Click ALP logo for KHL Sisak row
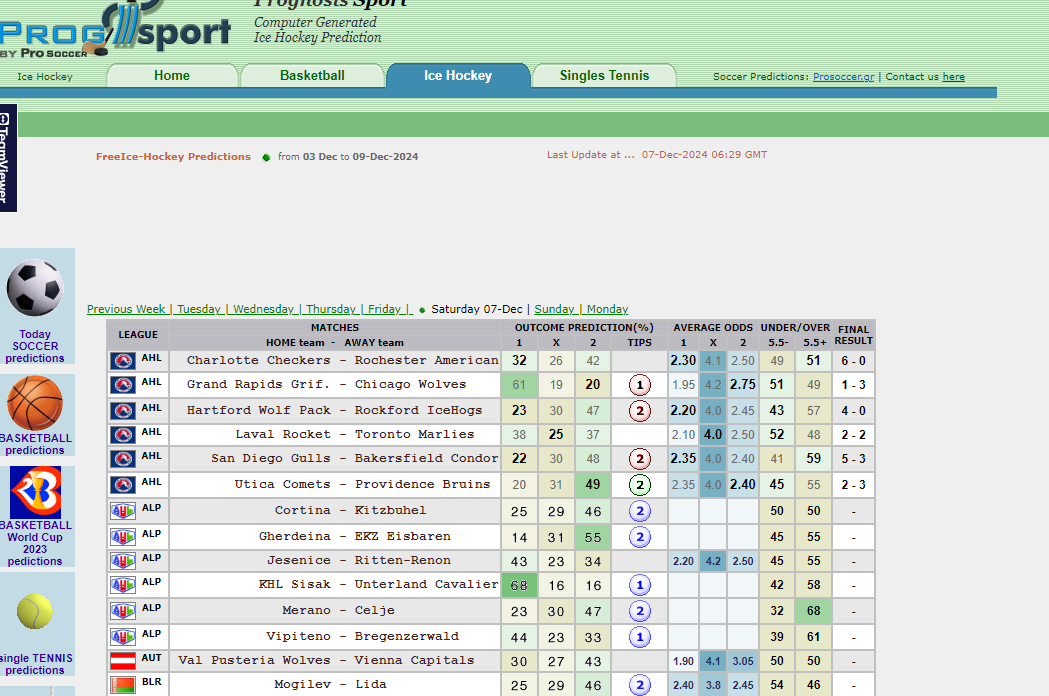Viewport: 1049px width, 696px height. pyautogui.click(x=123, y=586)
